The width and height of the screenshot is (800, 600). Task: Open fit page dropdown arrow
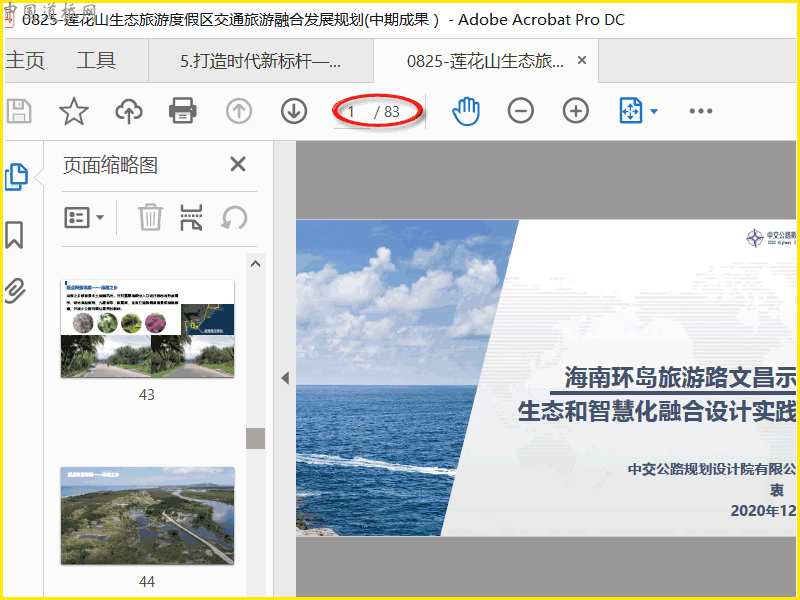pos(654,111)
